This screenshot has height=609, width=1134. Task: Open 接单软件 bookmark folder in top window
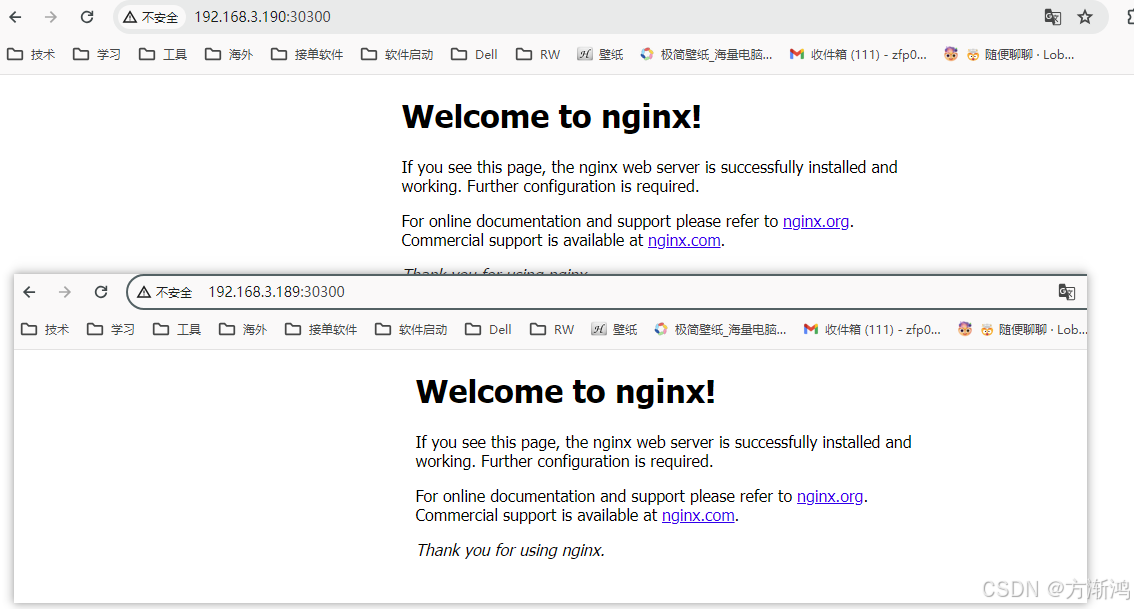(x=307, y=54)
